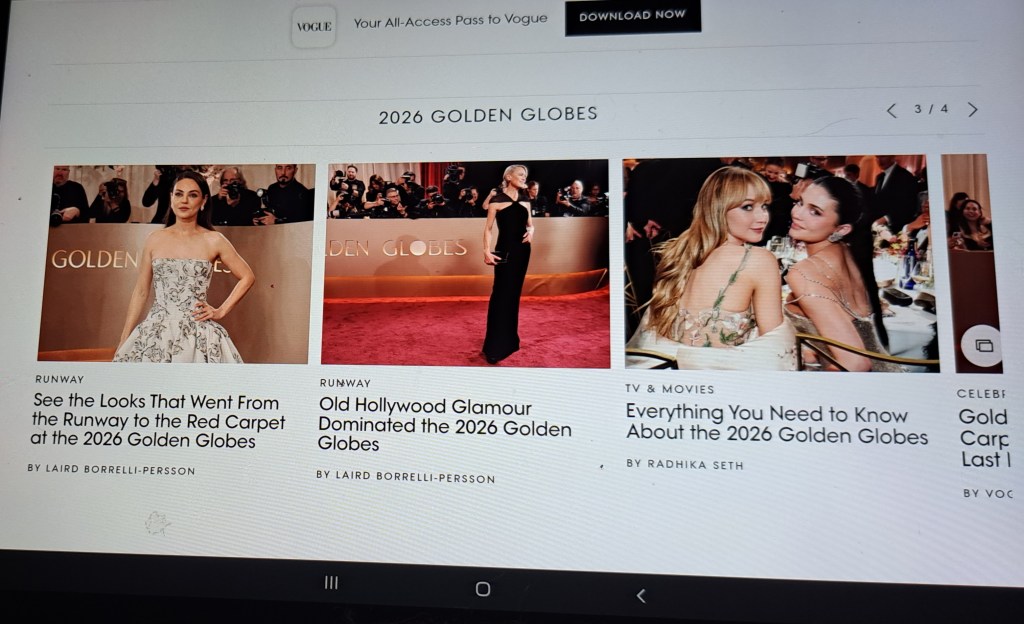Select Runway category above 'See the Looks' headline
Viewport: 1024px width, 624px height.
(60, 379)
